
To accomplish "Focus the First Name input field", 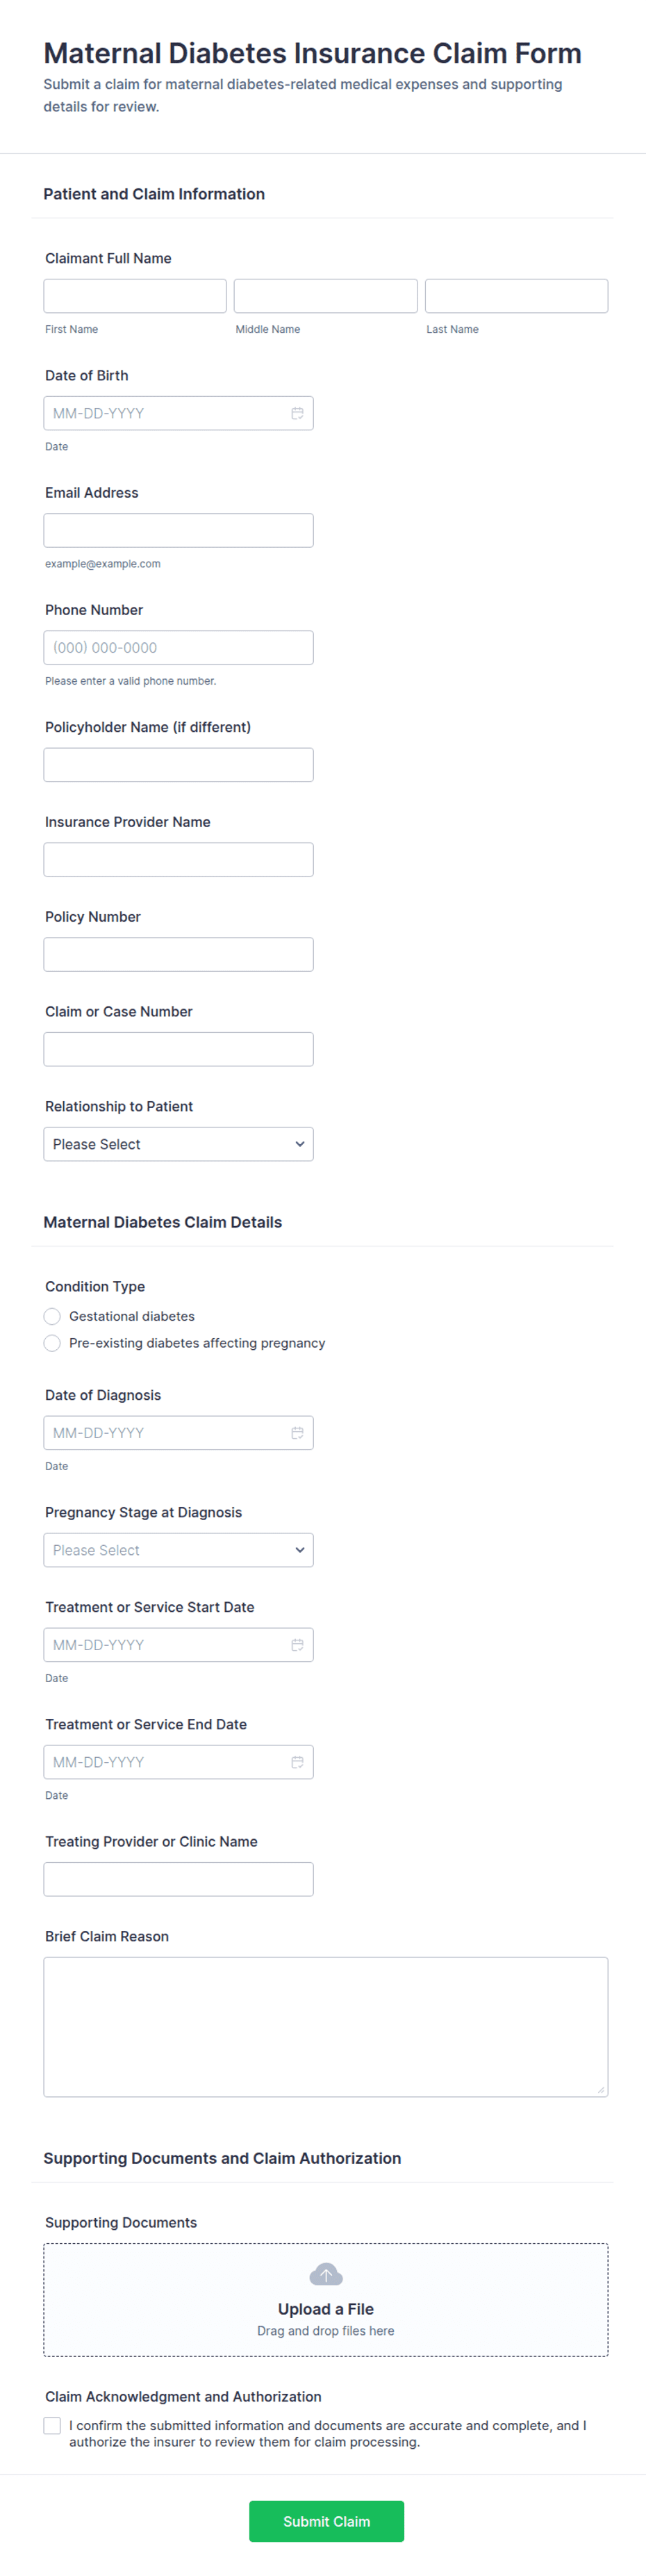I will click(x=135, y=296).
